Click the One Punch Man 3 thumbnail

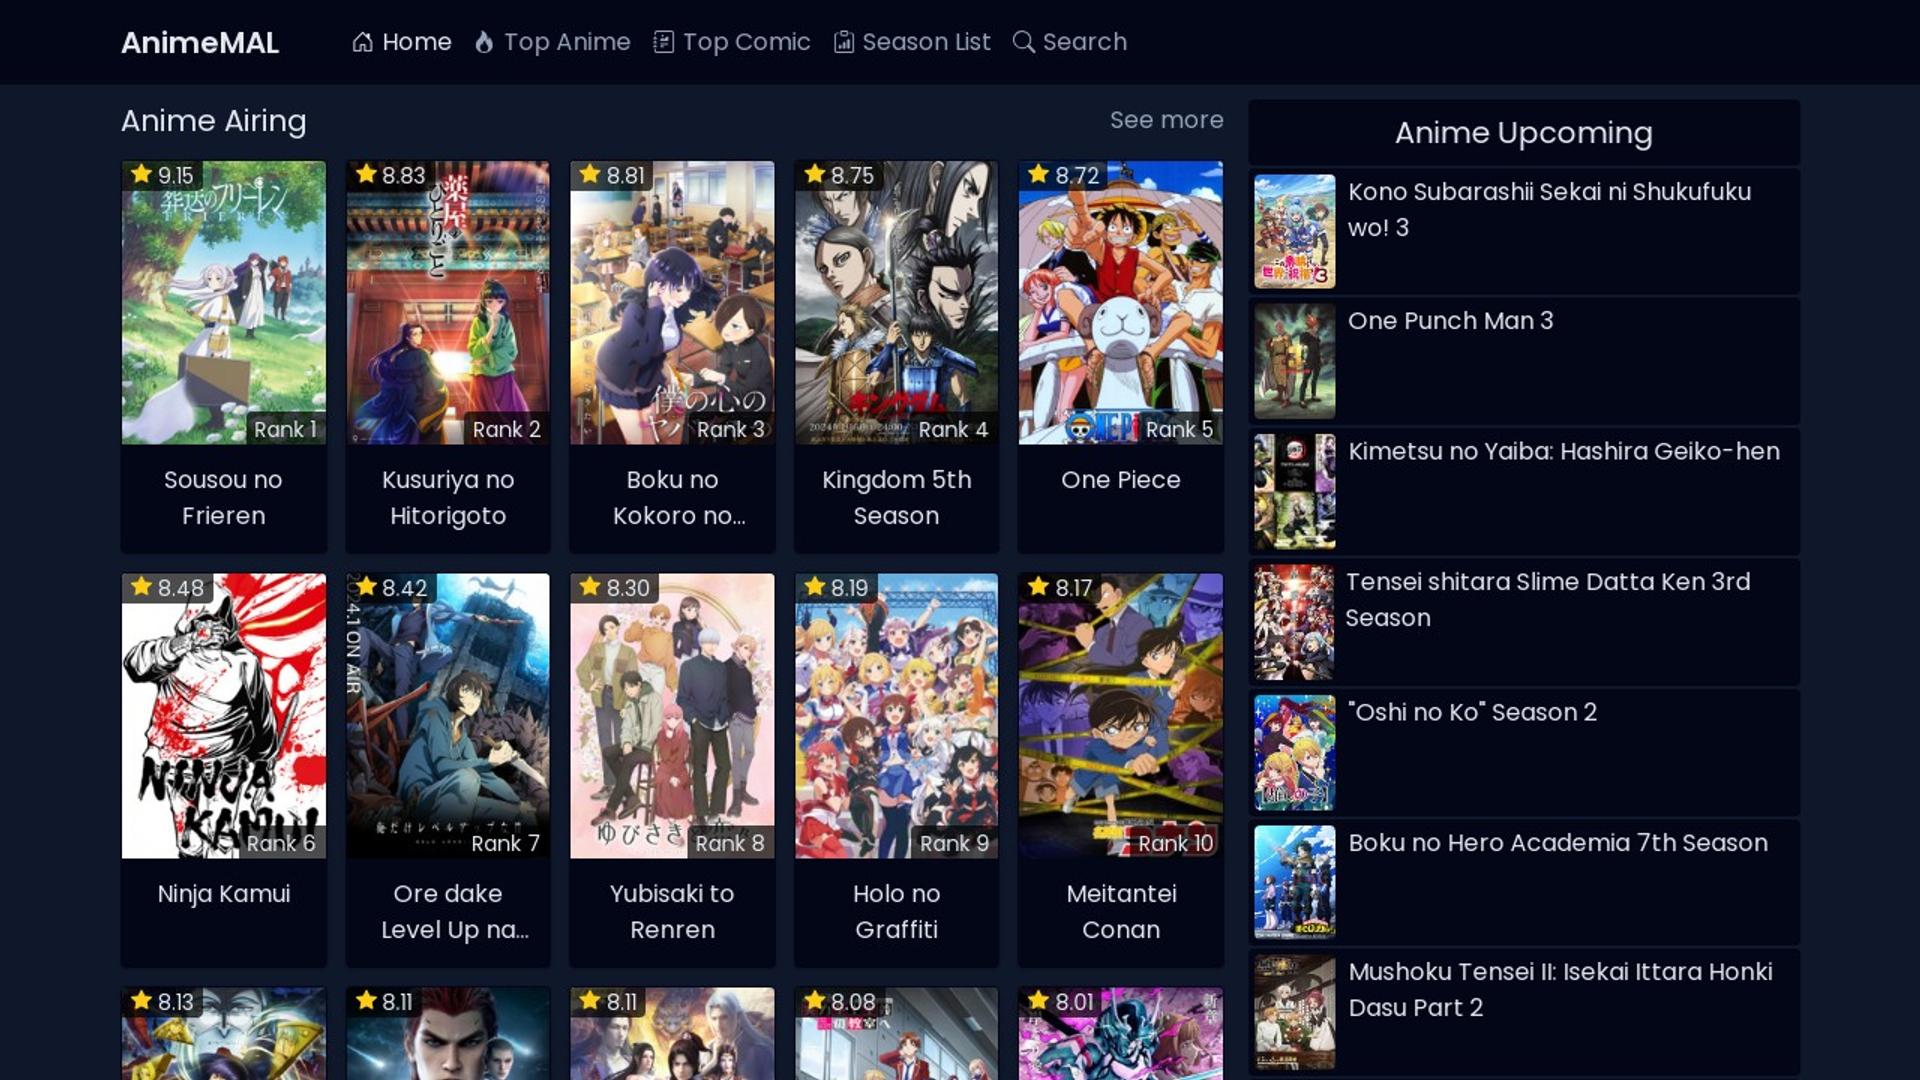1294,362
